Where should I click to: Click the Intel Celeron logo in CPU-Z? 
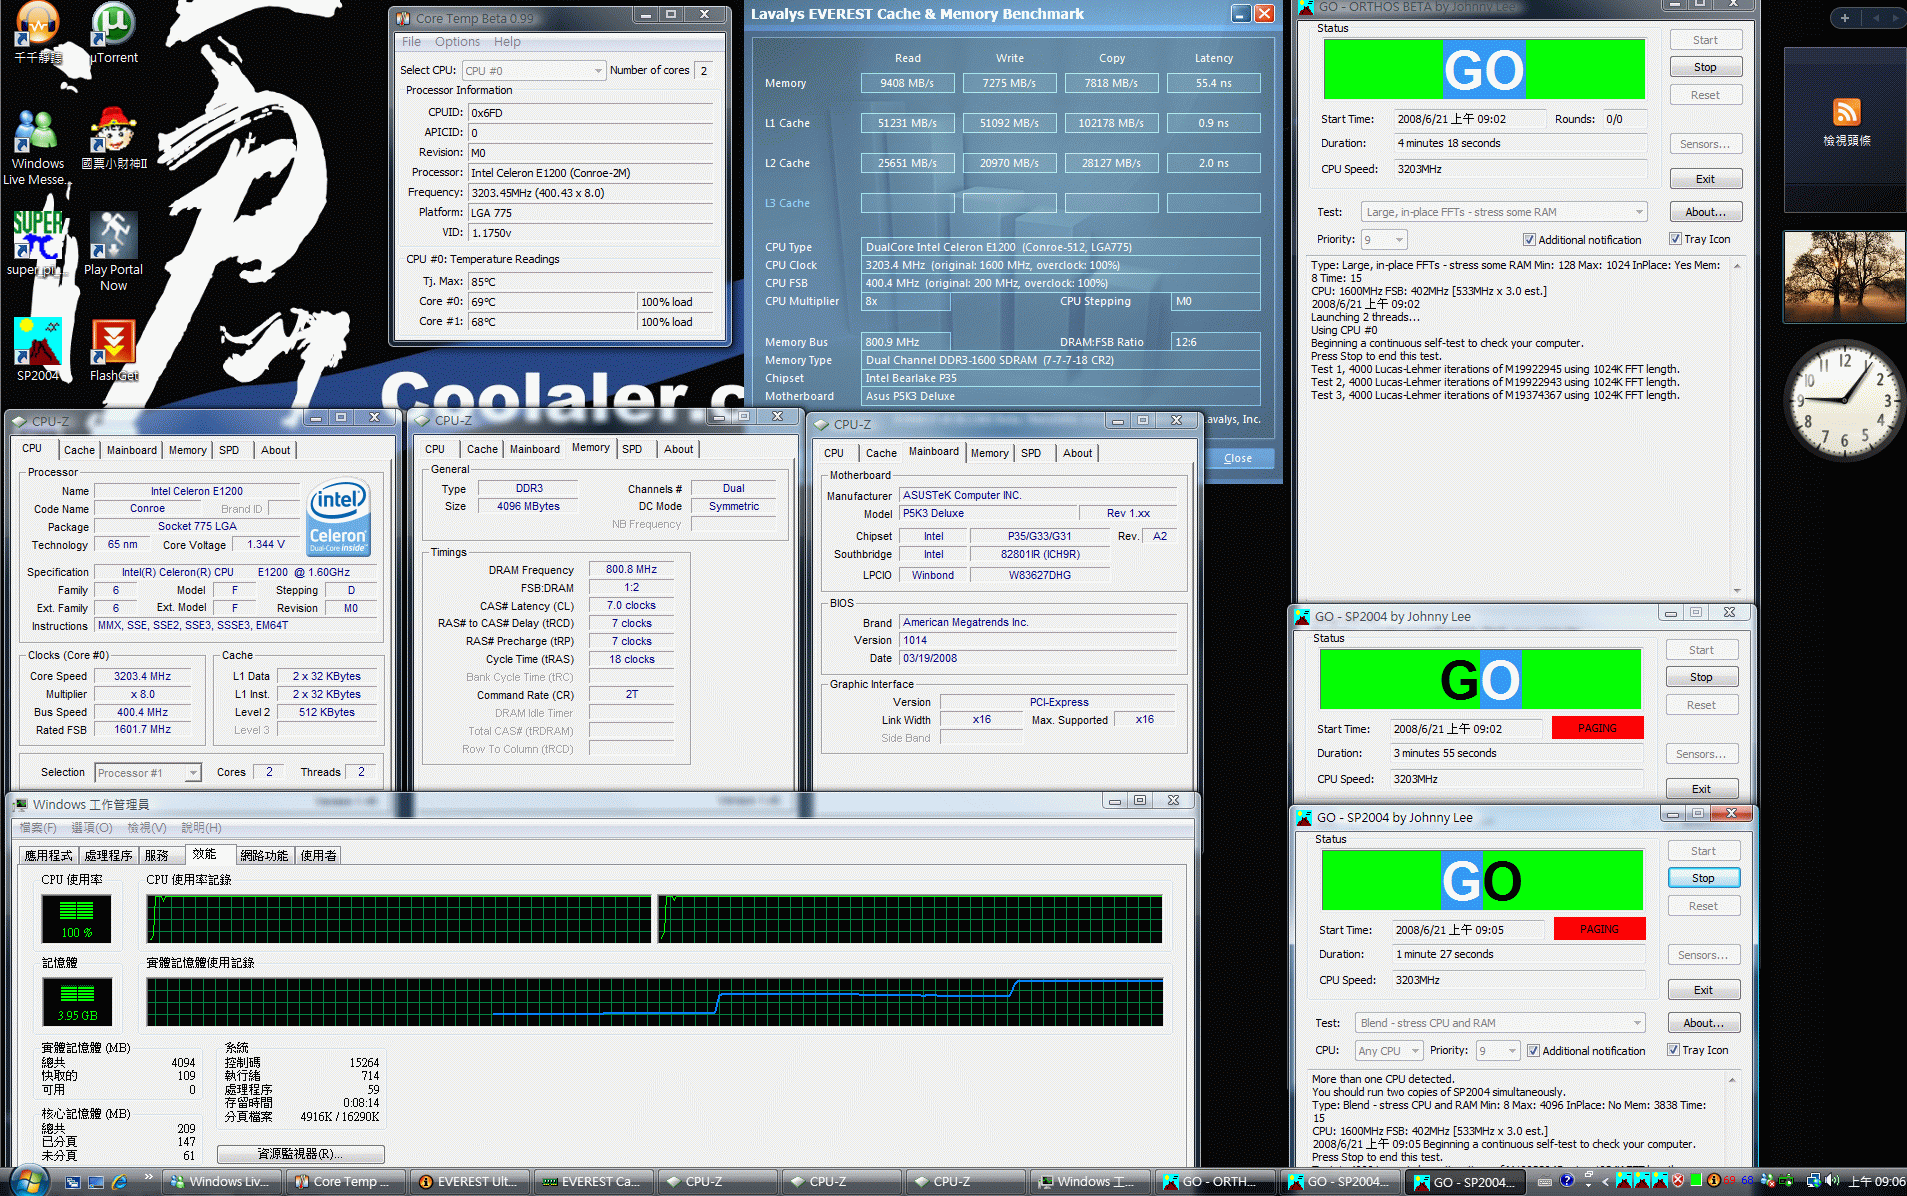tap(339, 517)
